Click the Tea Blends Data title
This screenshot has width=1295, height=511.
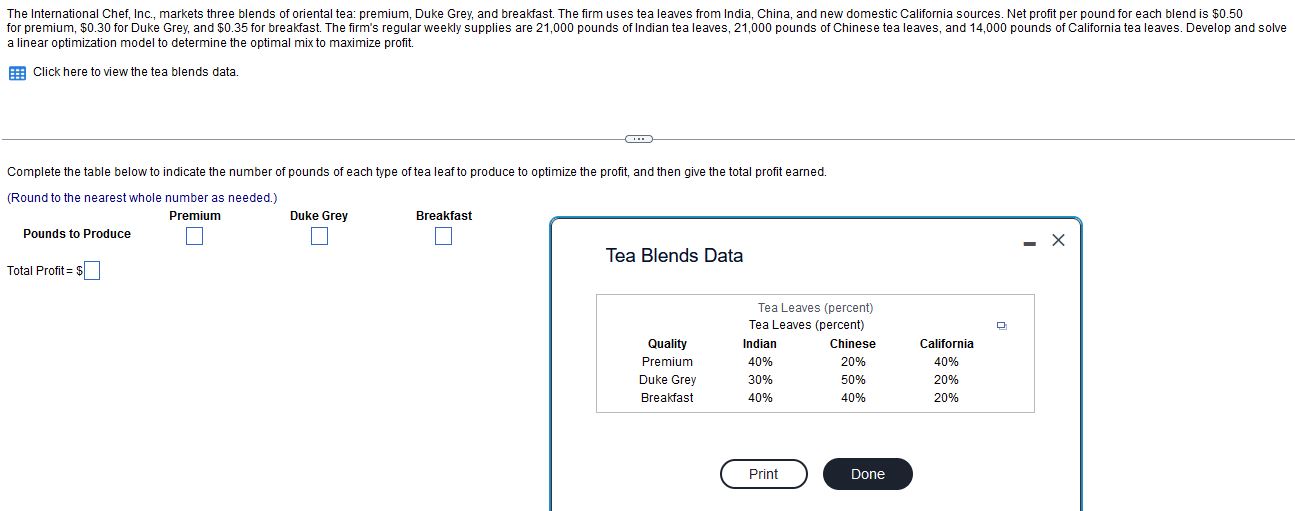coord(674,256)
